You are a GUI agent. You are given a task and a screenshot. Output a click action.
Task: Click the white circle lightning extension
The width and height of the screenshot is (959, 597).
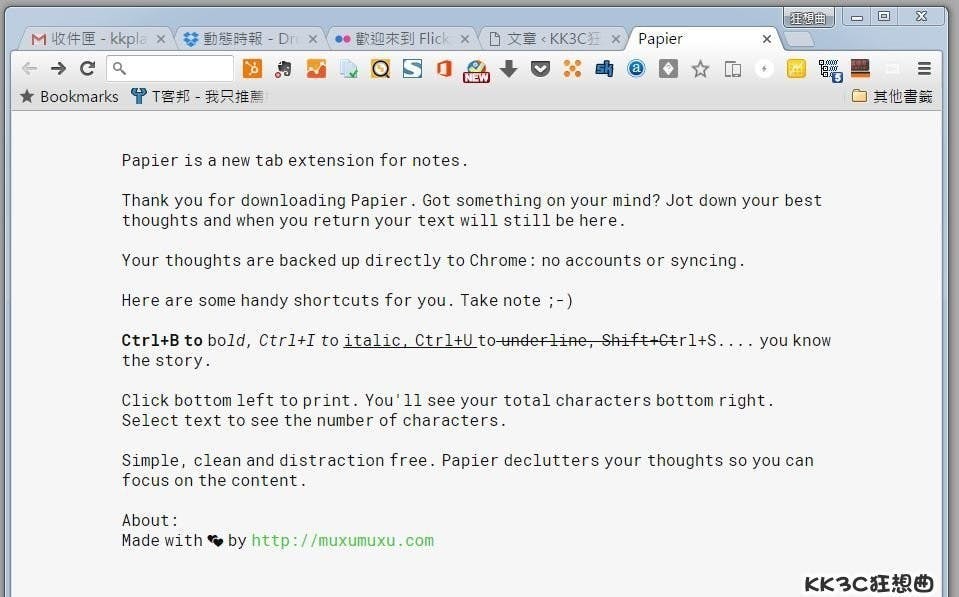764,69
